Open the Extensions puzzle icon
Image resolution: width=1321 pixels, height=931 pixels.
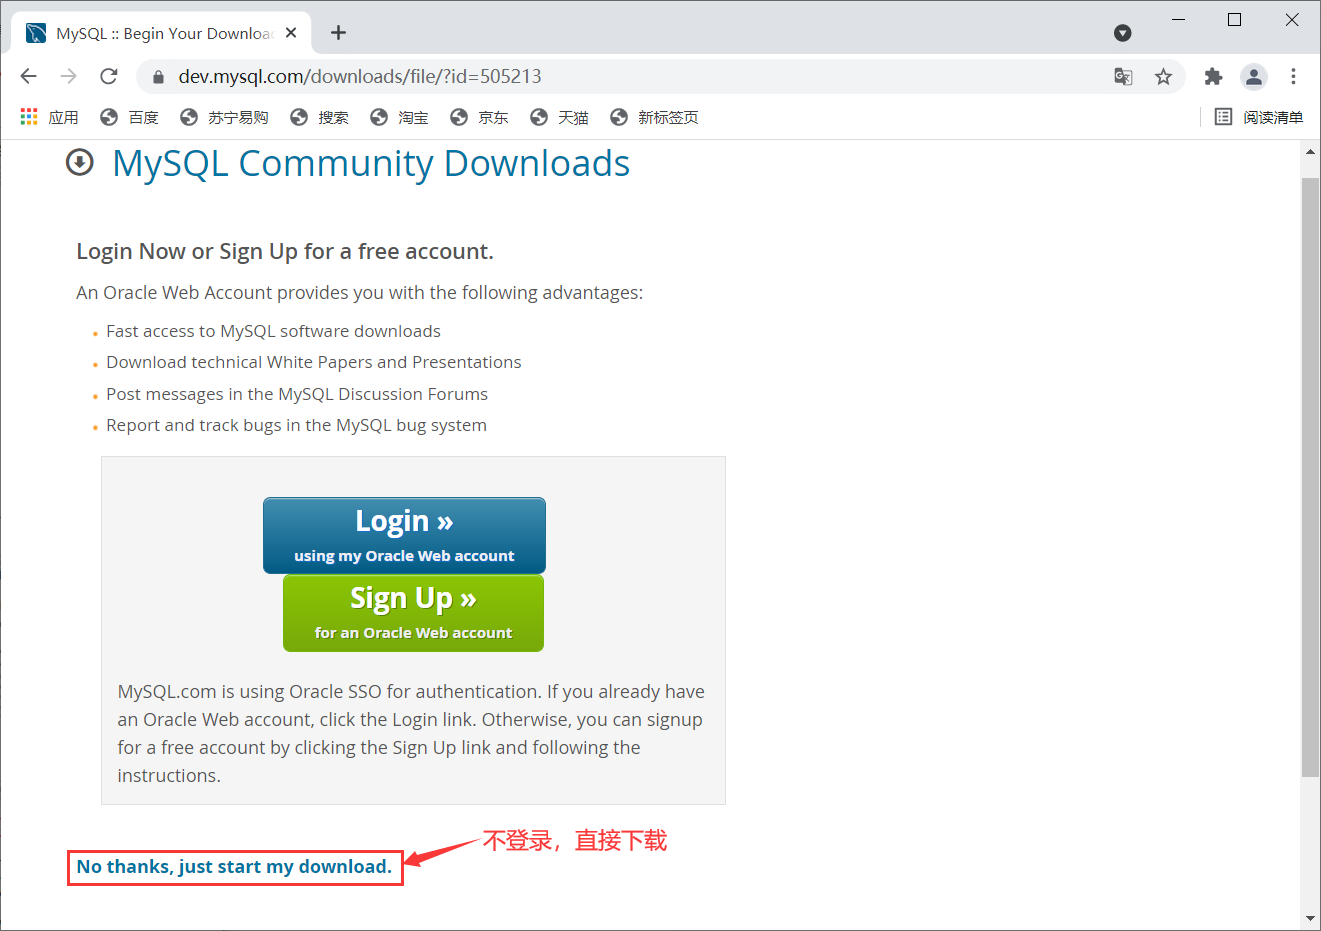(x=1213, y=76)
